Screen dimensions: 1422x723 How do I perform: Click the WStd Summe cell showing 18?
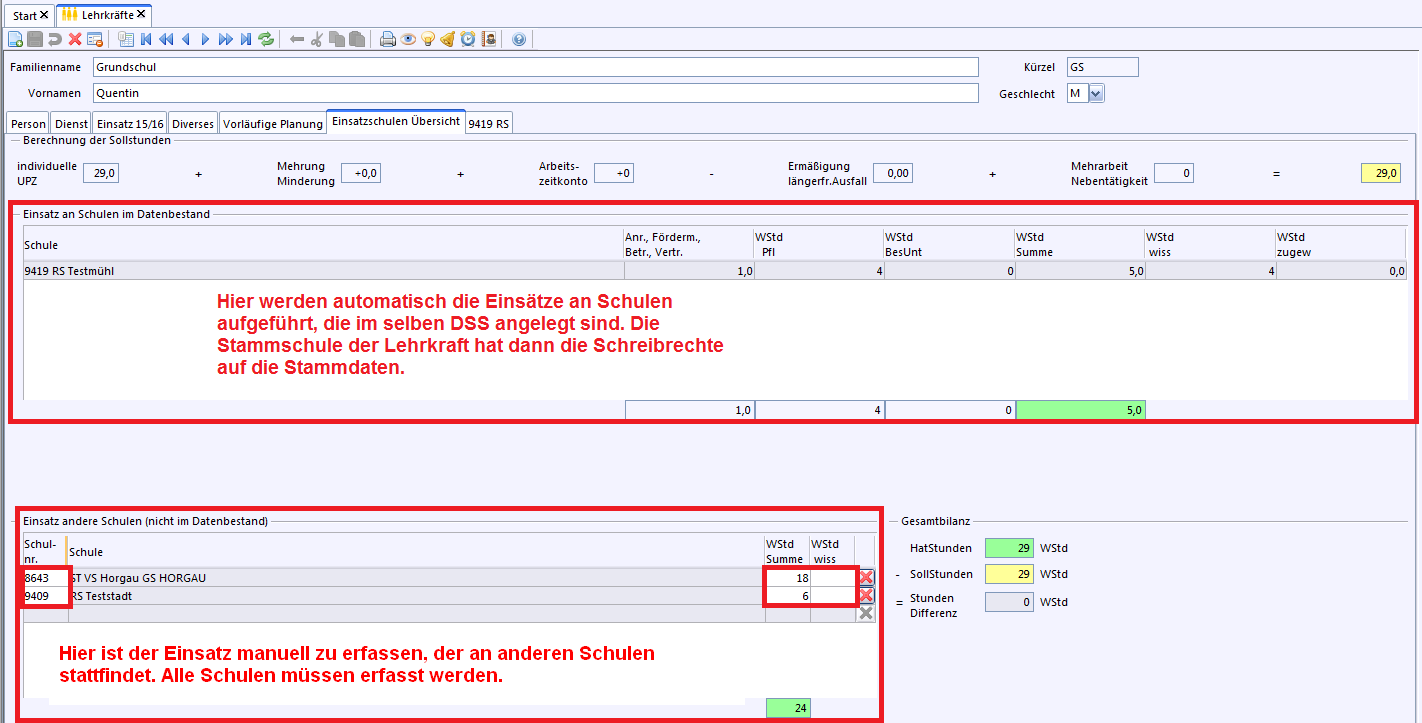coord(787,578)
